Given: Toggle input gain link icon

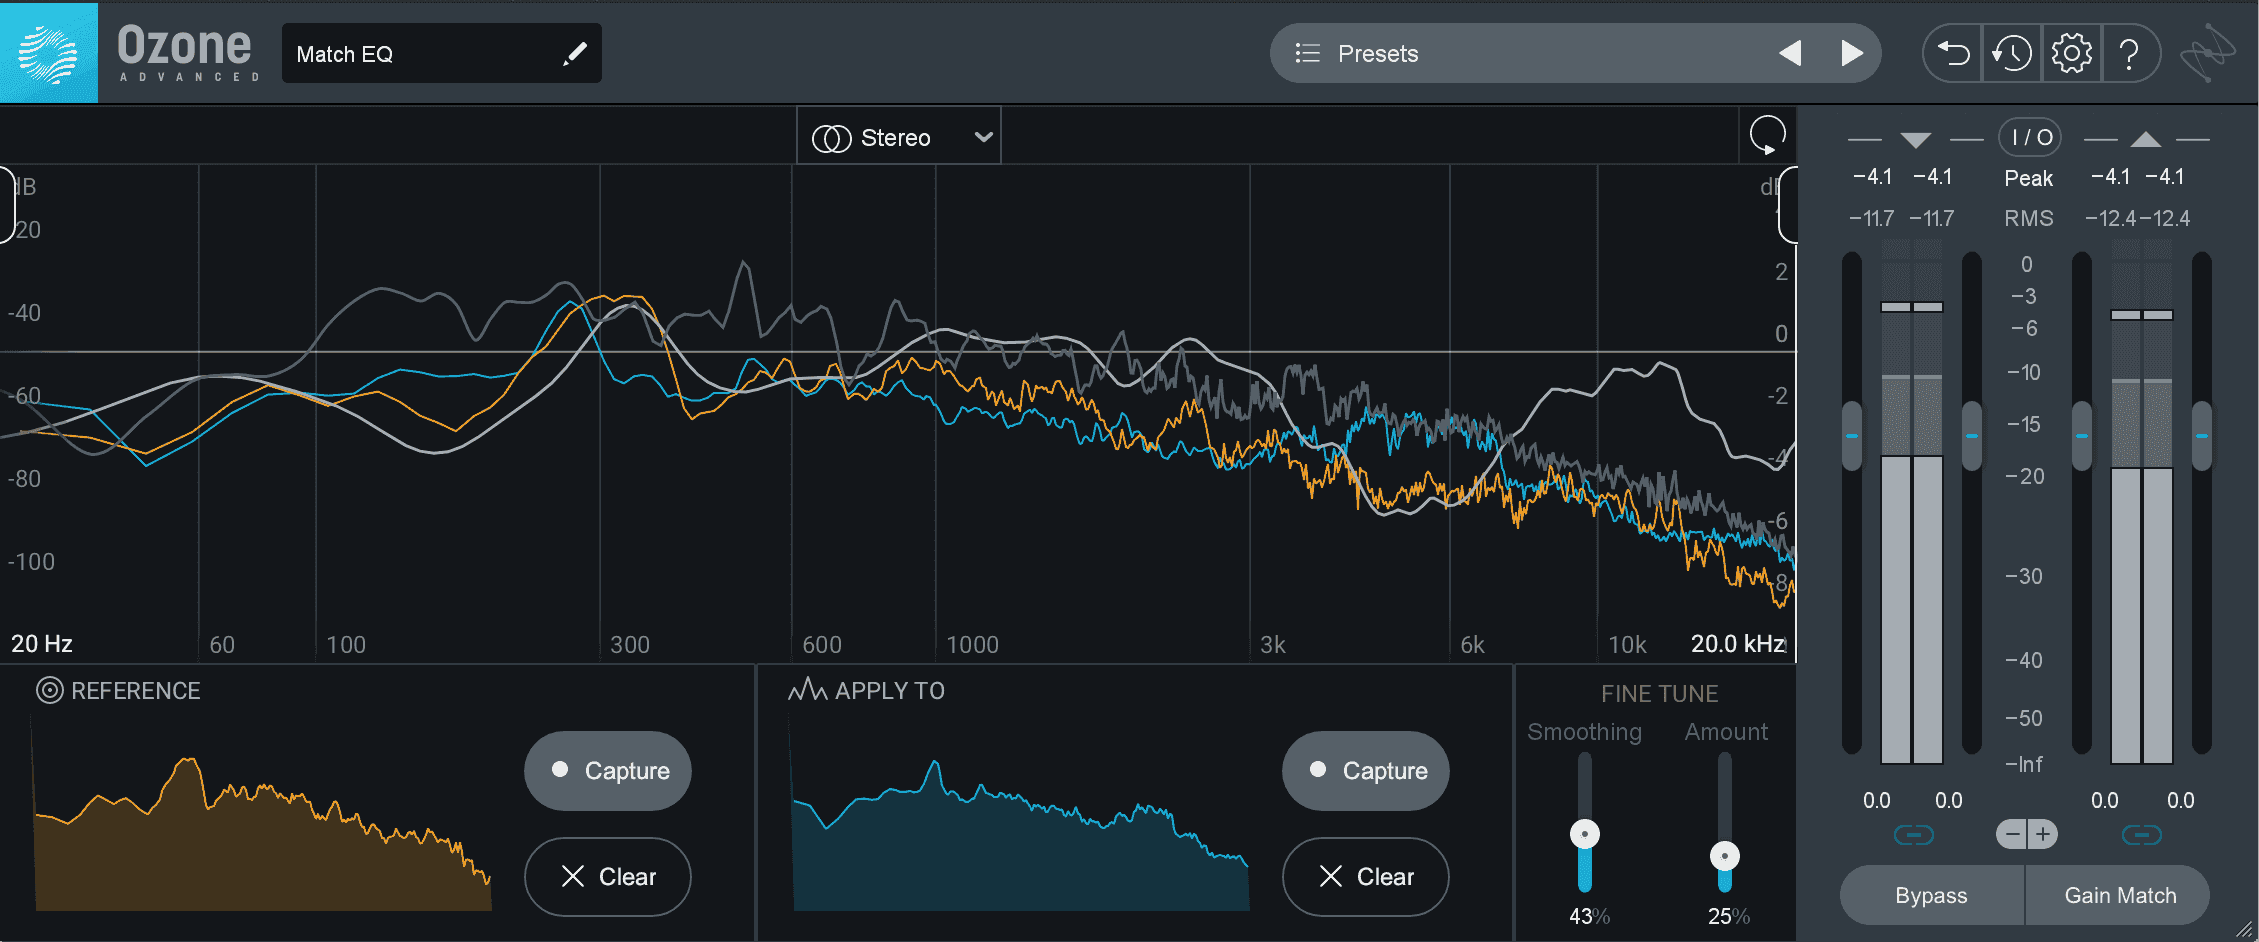Looking at the screenshot, I should click(1914, 834).
